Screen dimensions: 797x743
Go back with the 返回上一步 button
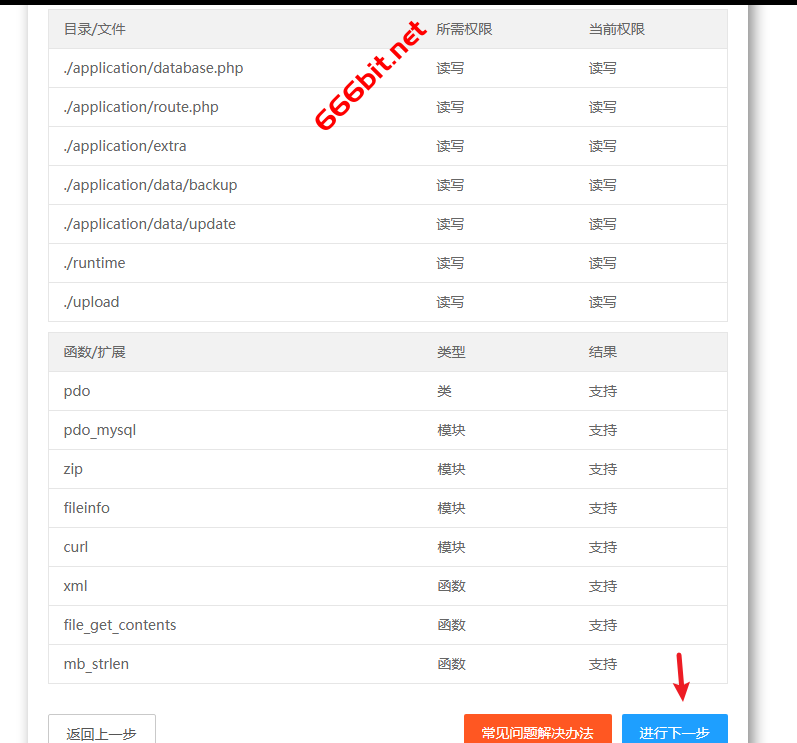point(102,731)
